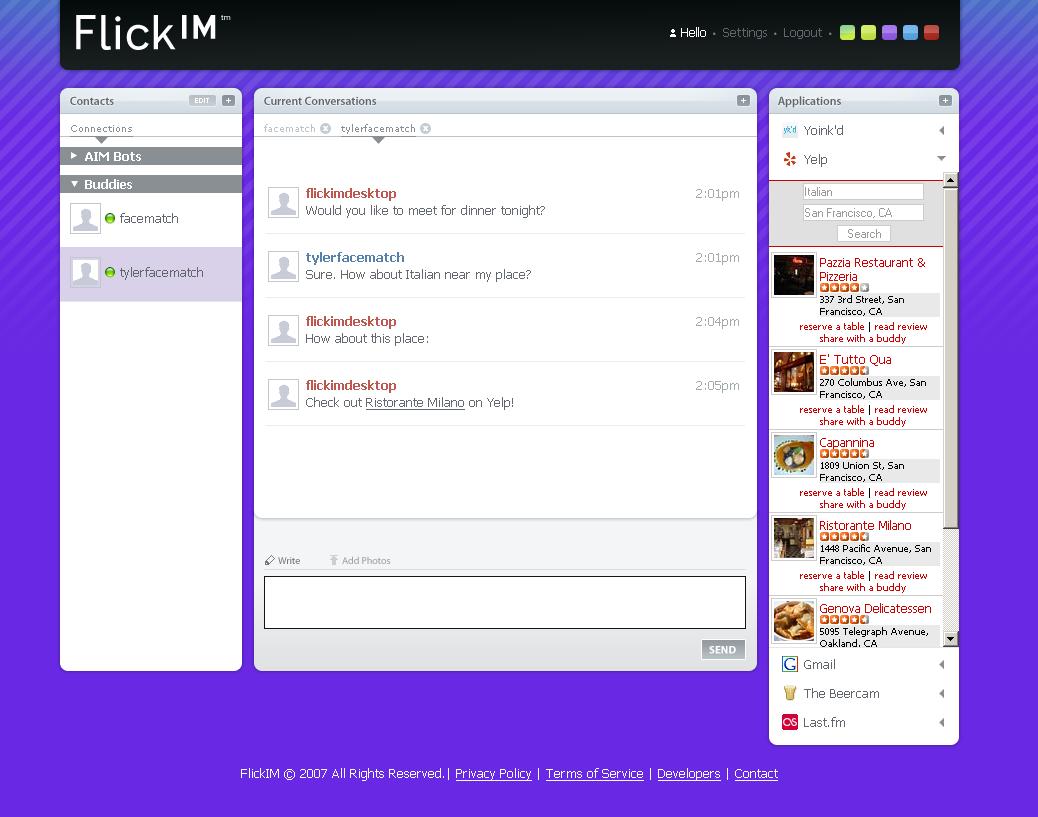The image size is (1038, 817).
Task: Click the Italian search term field
Action: (x=863, y=192)
